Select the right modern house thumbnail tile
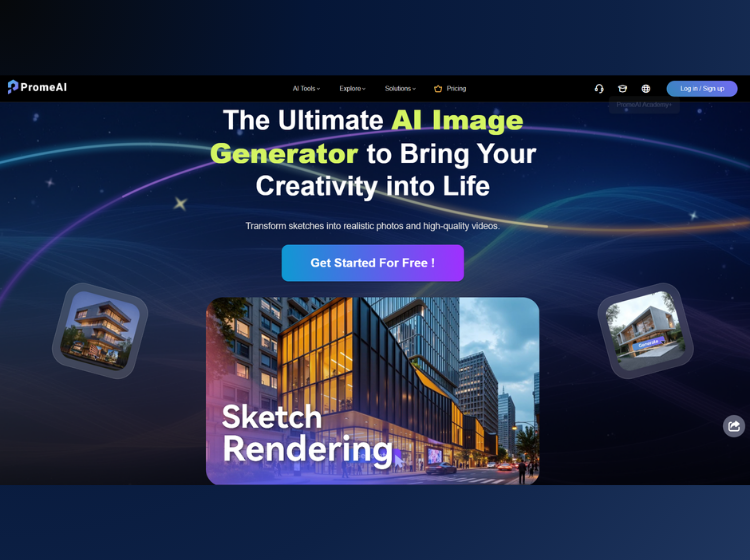The image size is (750, 560). click(645, 329)
